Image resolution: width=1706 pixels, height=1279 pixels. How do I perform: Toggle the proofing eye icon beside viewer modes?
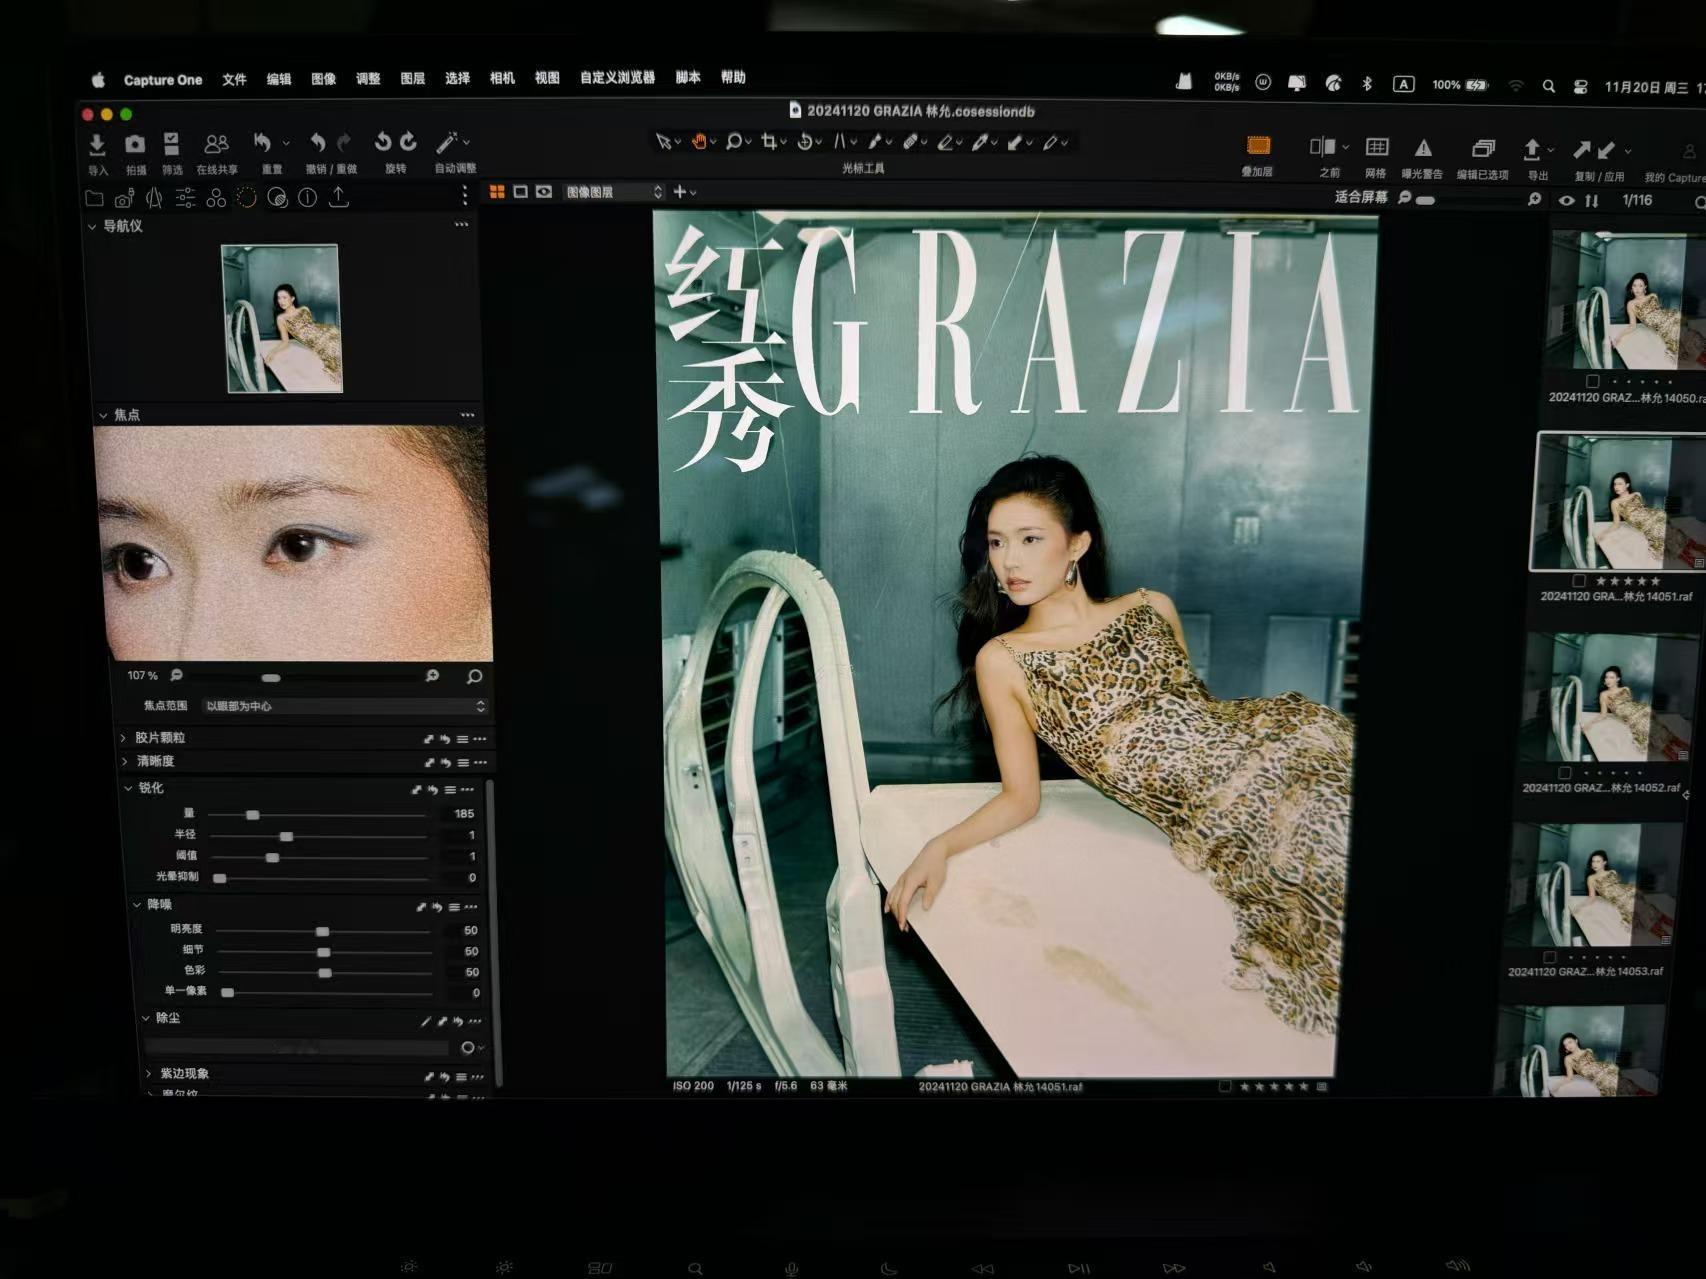(x=544, y=191)
